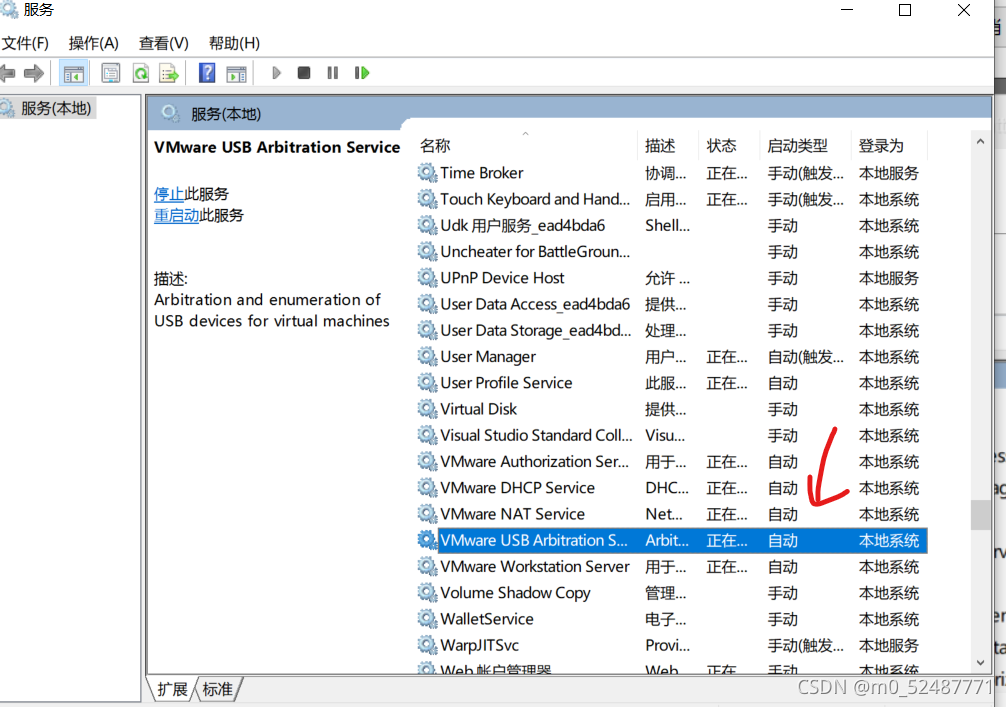
Task: Open the Properties toolbar icon
Action: pos(110,73)
